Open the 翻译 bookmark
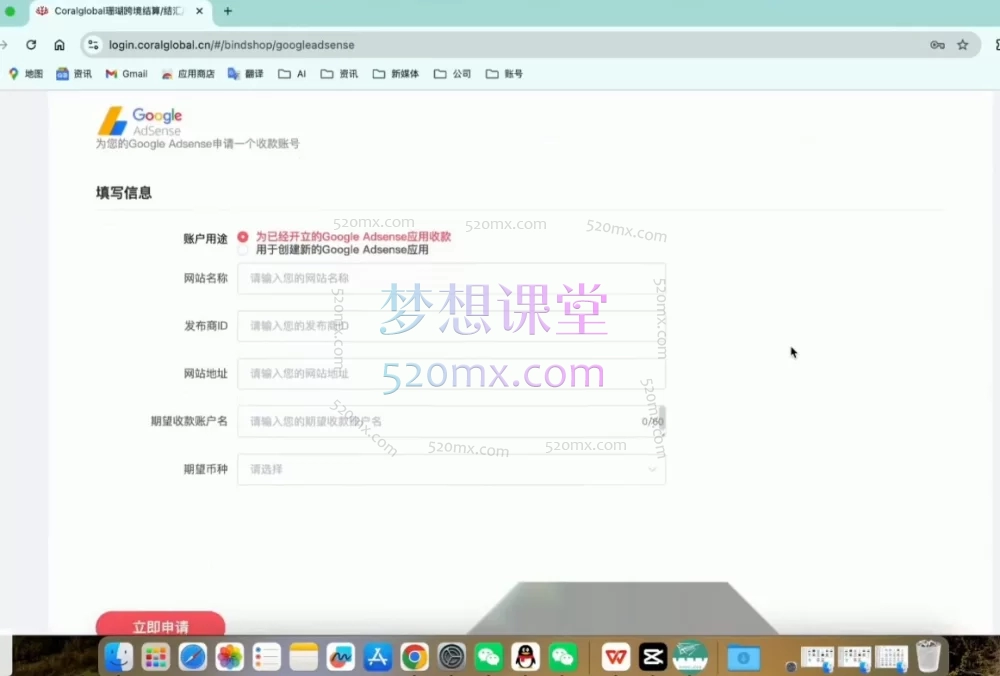1000x676 pixels. pyautogui.click(x=246, y=74)
